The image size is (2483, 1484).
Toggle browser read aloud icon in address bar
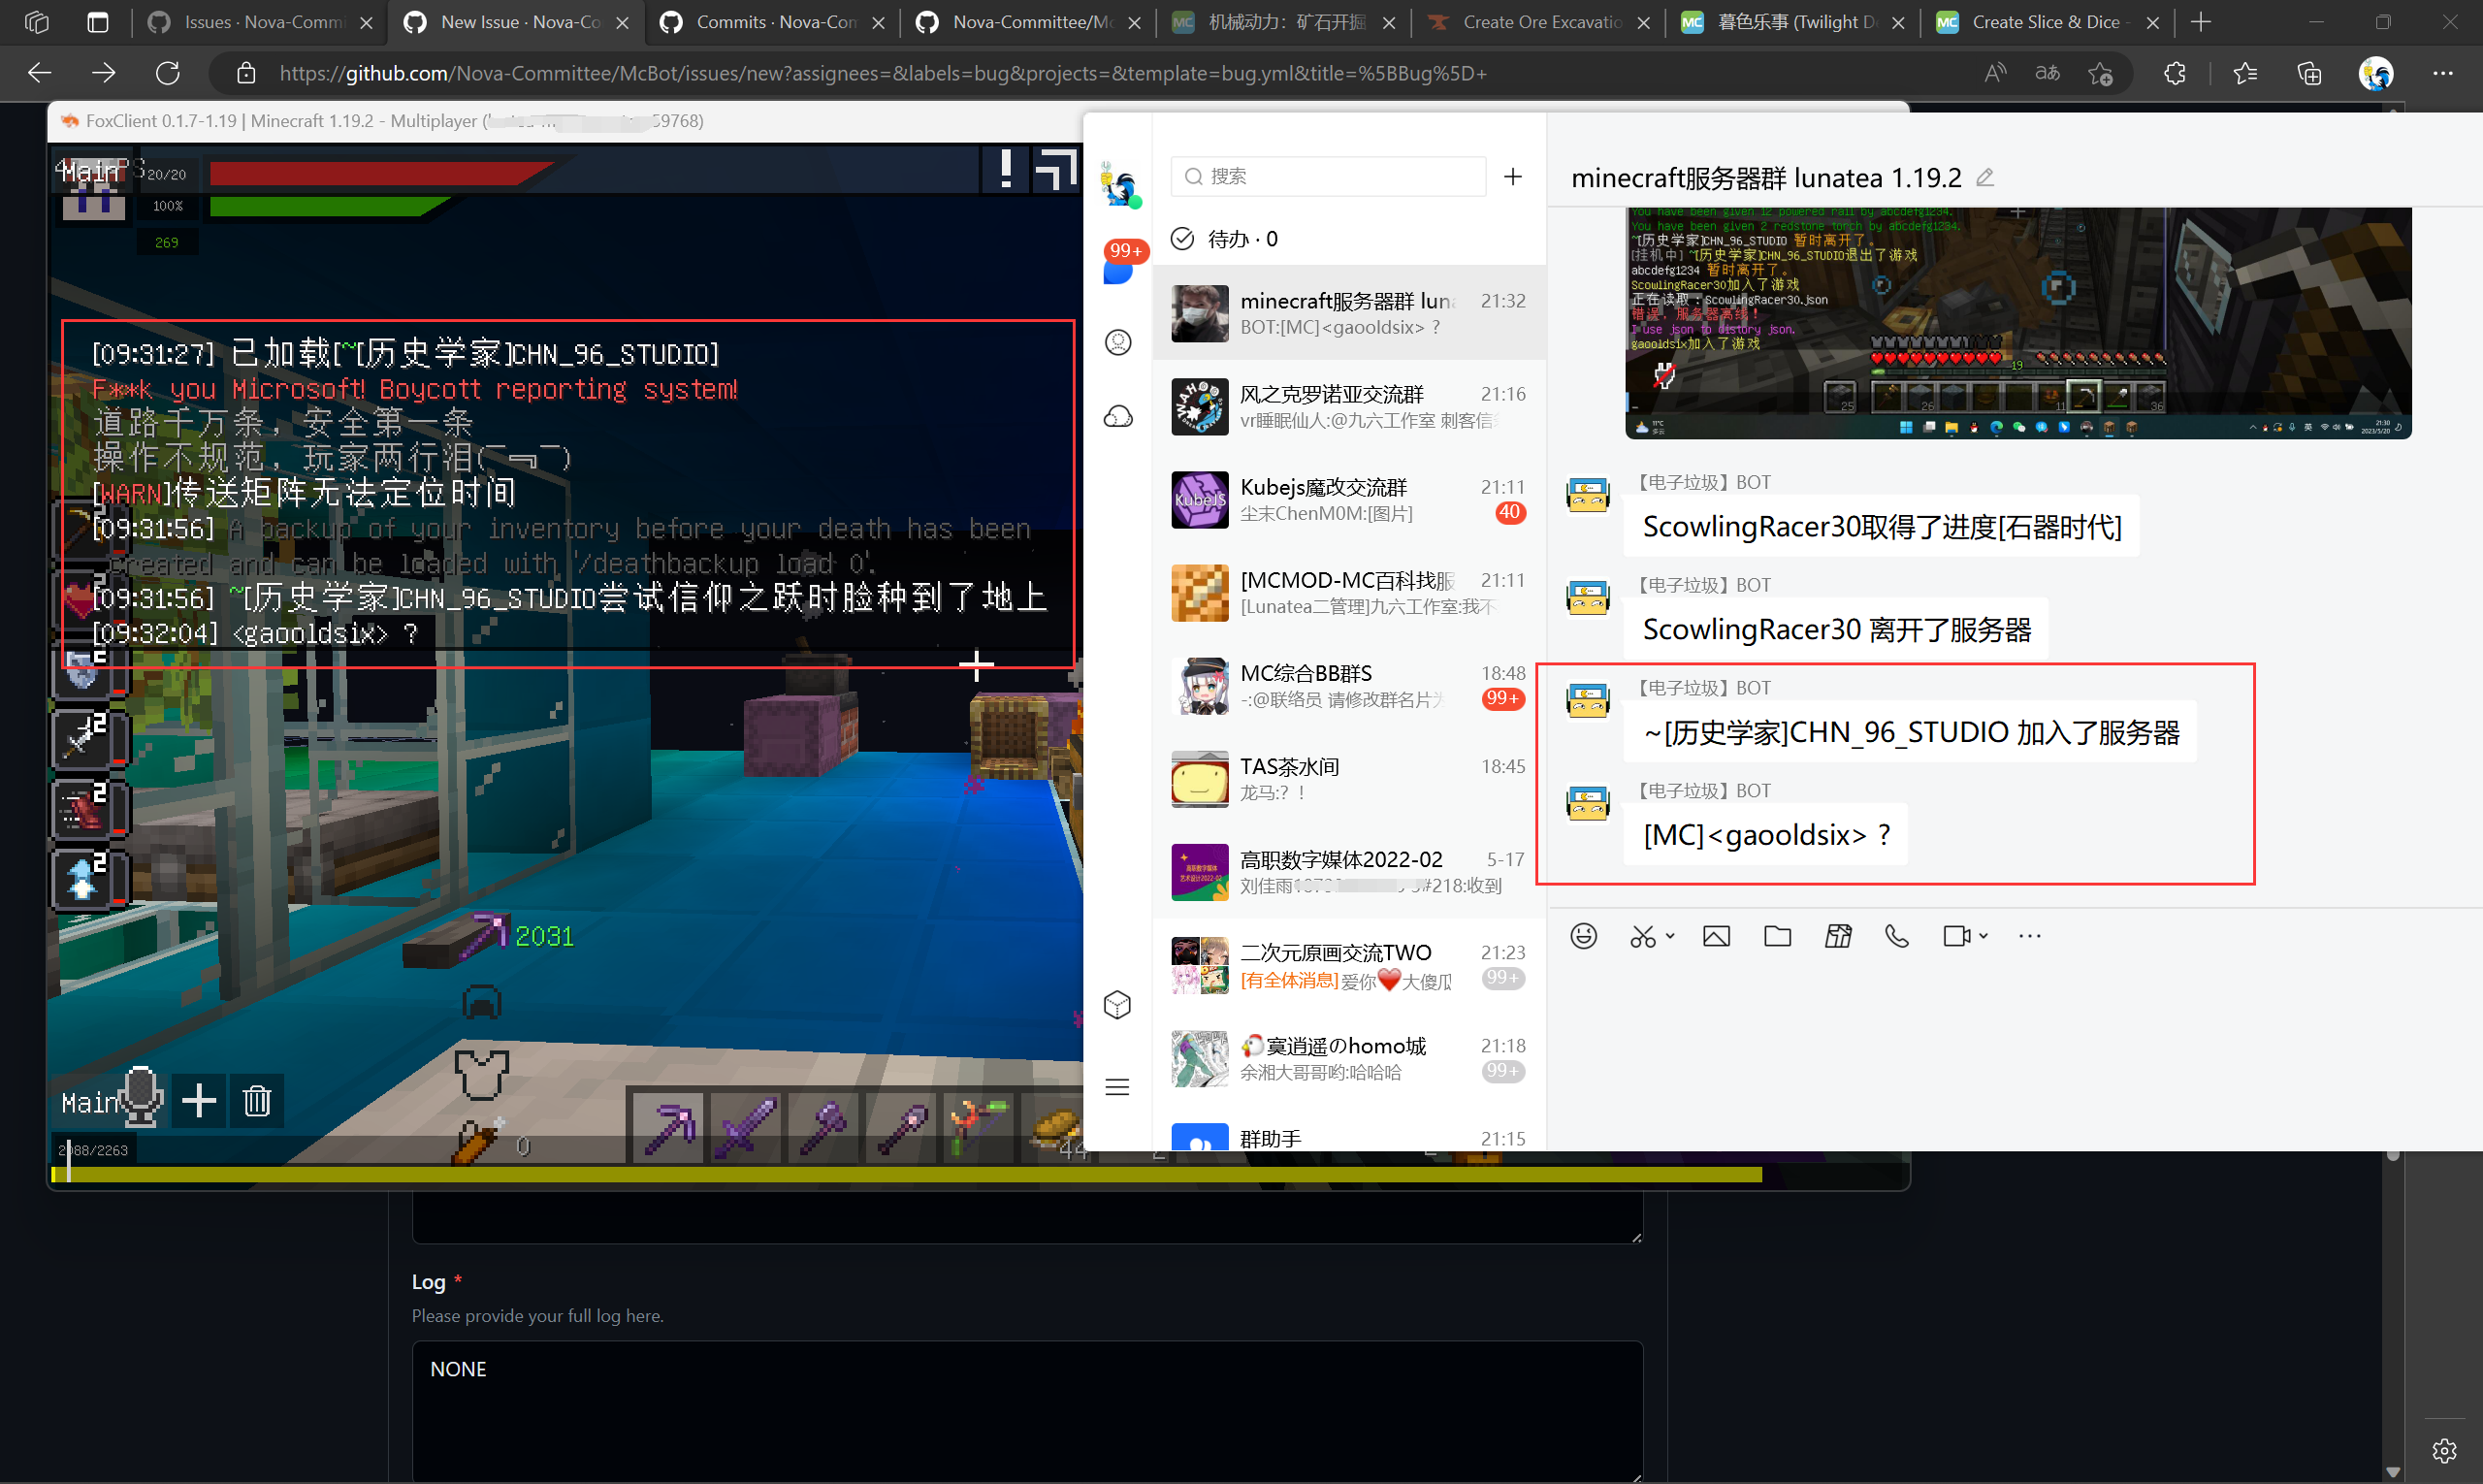(1995, 73)
